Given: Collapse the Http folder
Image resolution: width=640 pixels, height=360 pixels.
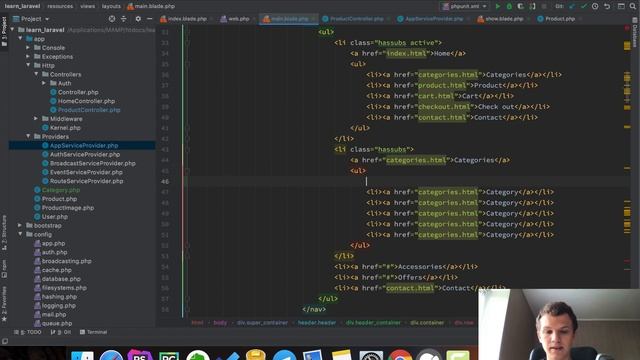Looking at the screenshot, I should (28, 65).
